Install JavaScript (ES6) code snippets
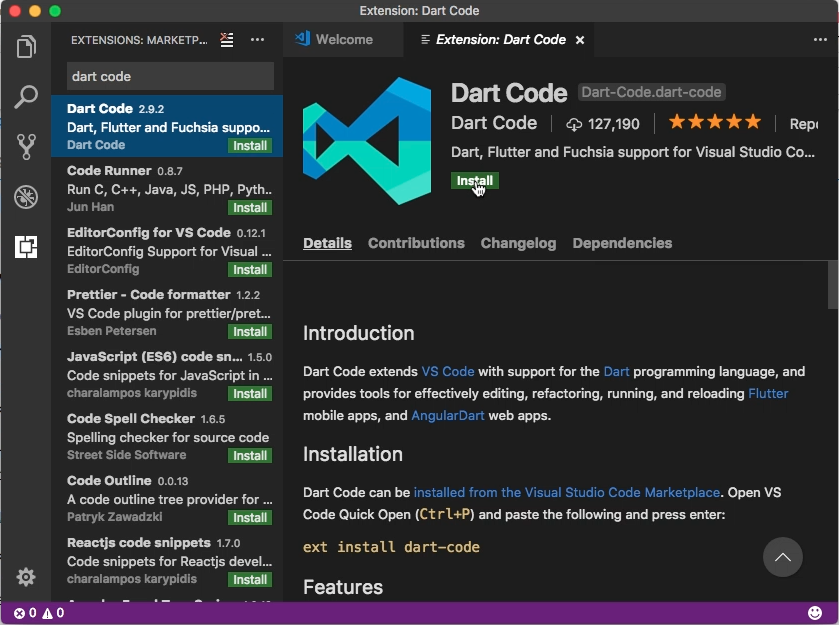The width and height of the screenshot is (839, 625). coord(250,394)
